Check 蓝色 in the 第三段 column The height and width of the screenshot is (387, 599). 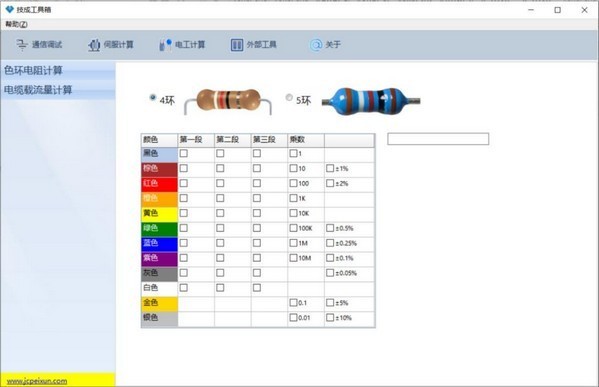pos(257,243)
